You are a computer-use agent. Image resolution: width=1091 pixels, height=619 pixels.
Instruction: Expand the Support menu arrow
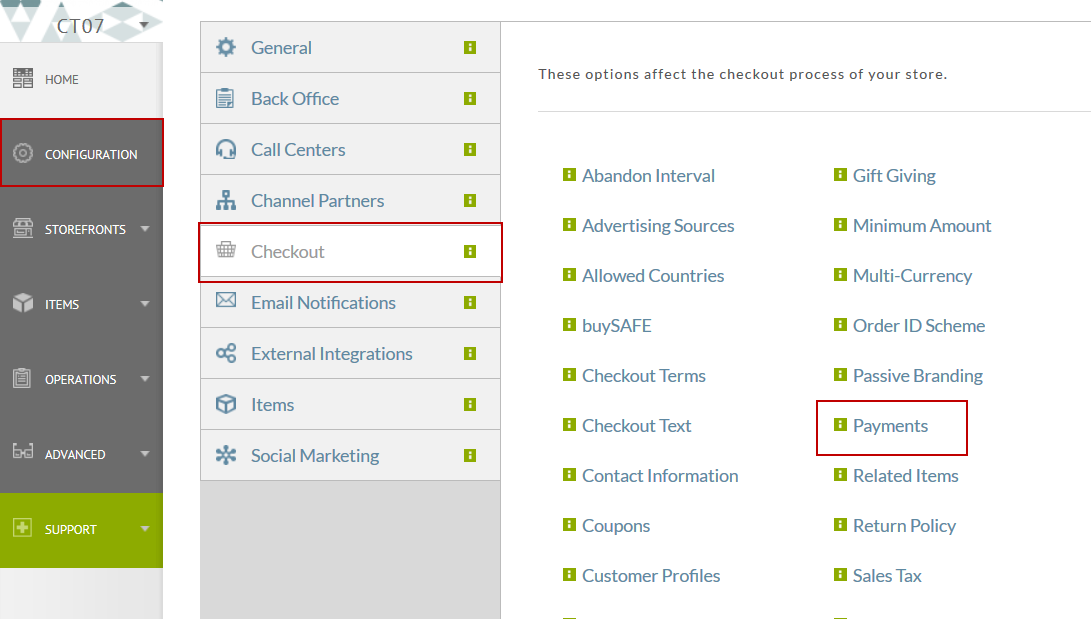(145, 529)
